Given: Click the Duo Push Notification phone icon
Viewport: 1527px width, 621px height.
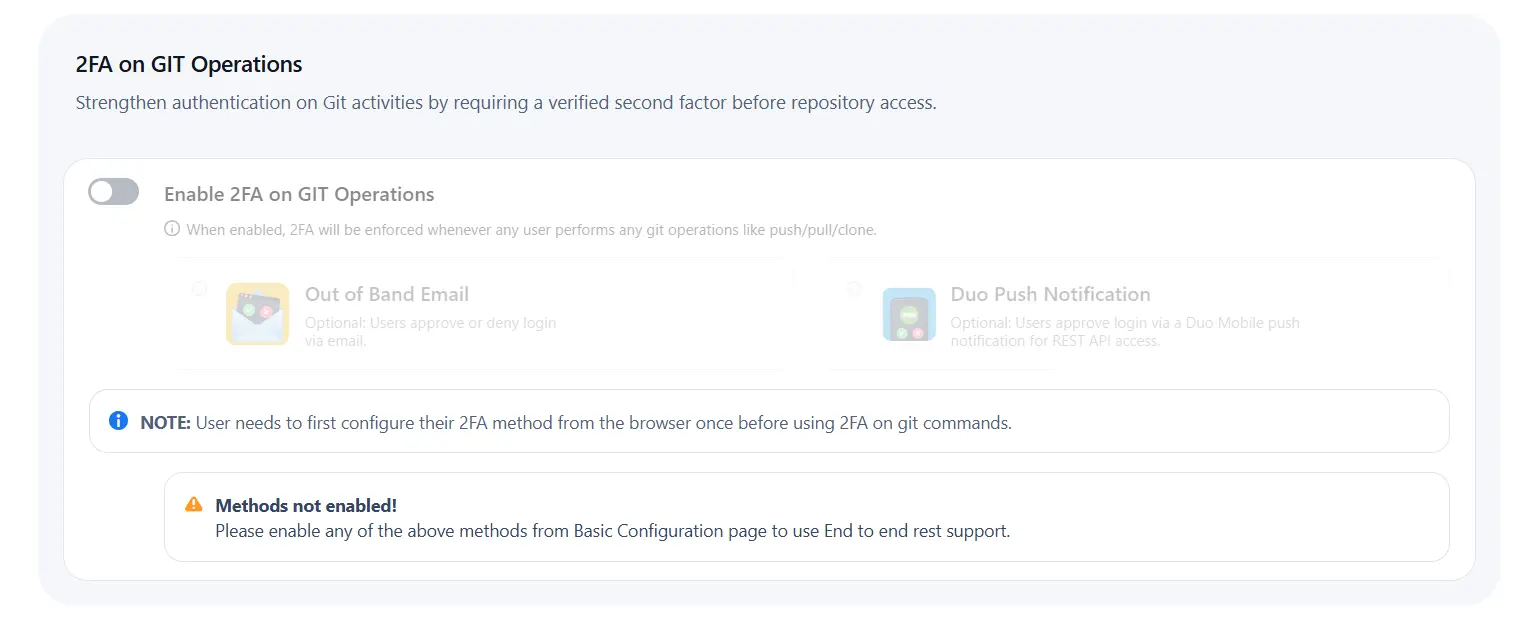Looking at the screenshot, I should click(x=908, y=314).
